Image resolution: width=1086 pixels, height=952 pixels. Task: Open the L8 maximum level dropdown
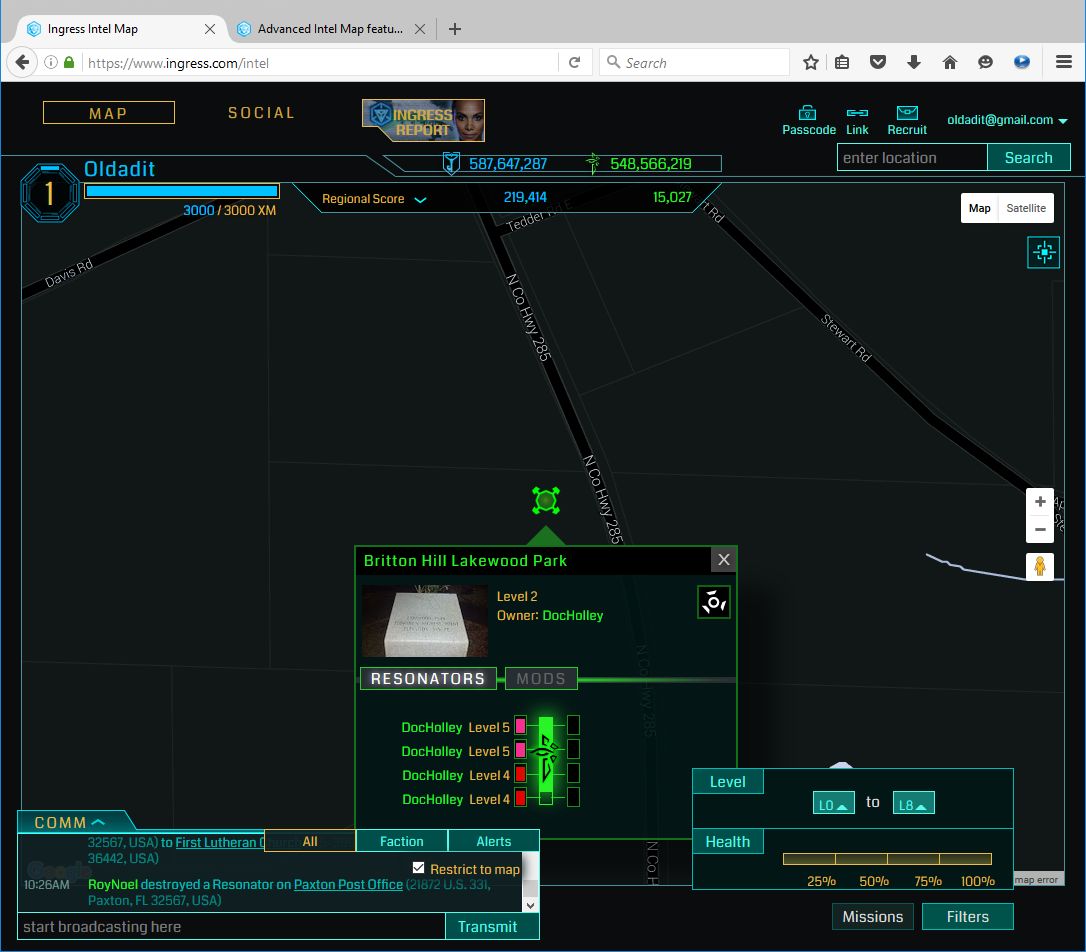point(913,804)
